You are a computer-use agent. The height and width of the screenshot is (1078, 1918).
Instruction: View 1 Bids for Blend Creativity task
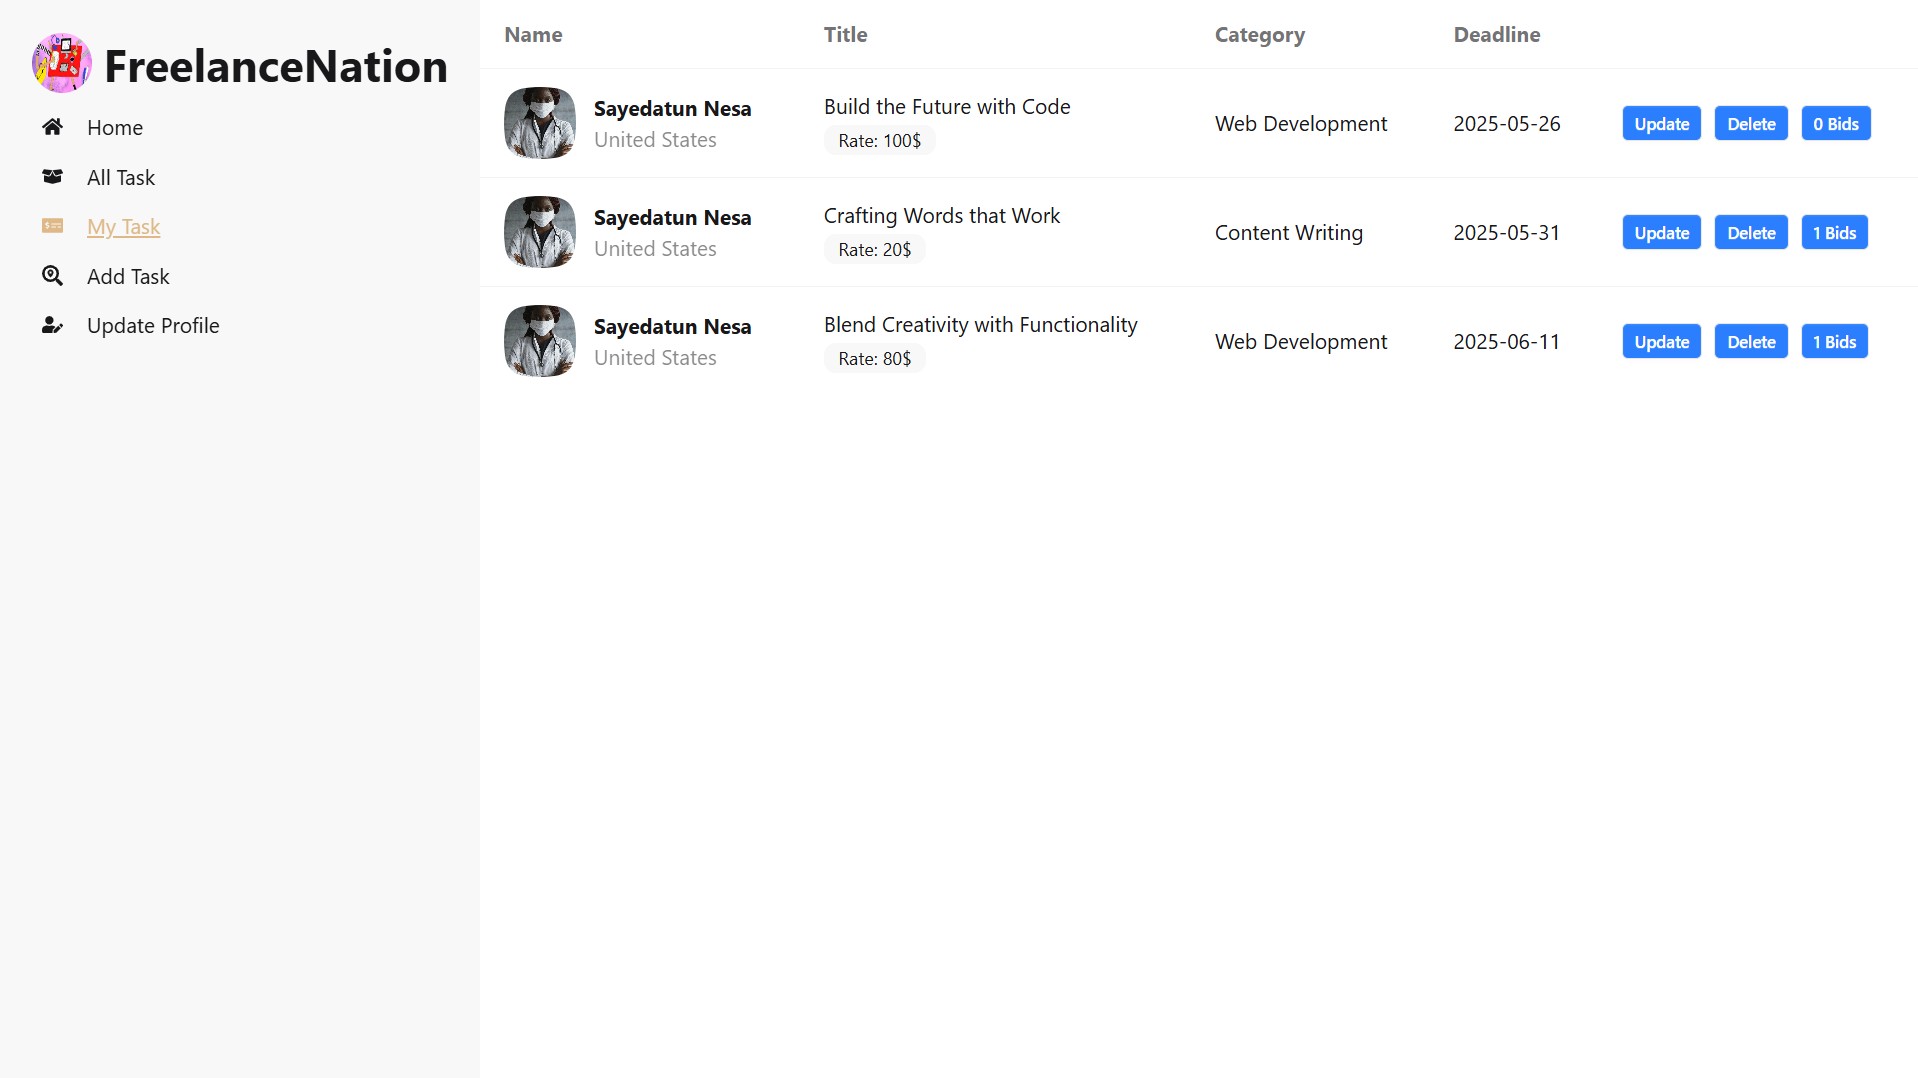pos(1834,342)
